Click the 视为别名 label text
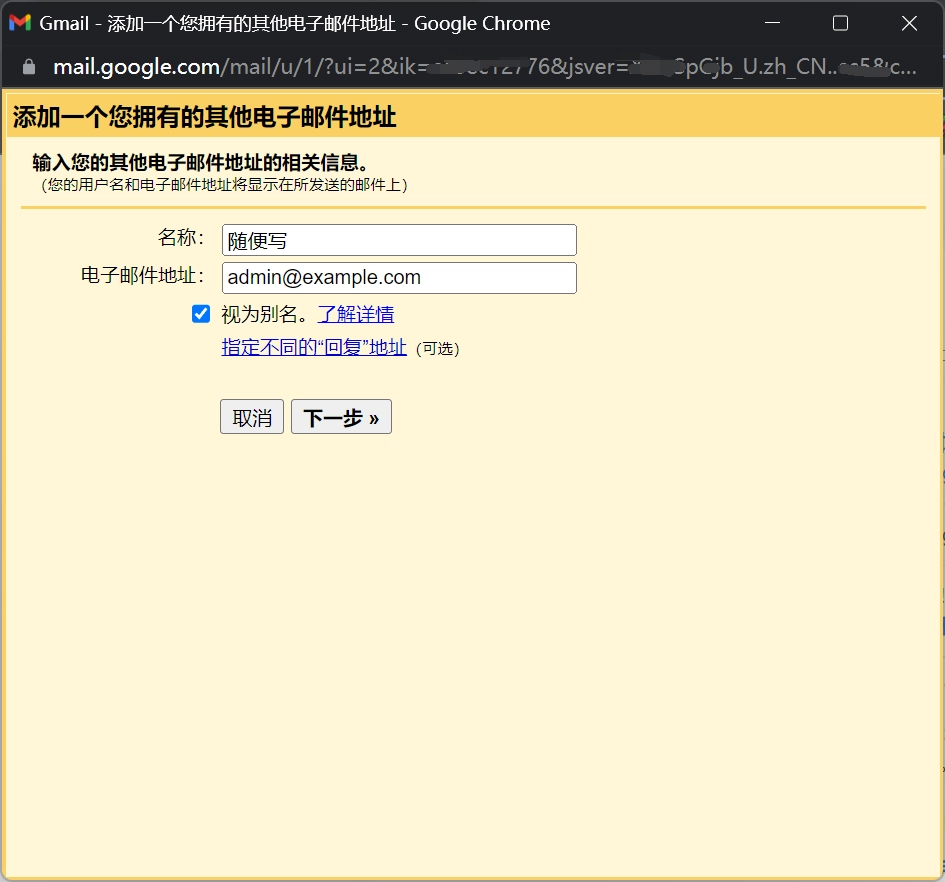This screenshot has width=945, height=882. [x=266, y=314]
